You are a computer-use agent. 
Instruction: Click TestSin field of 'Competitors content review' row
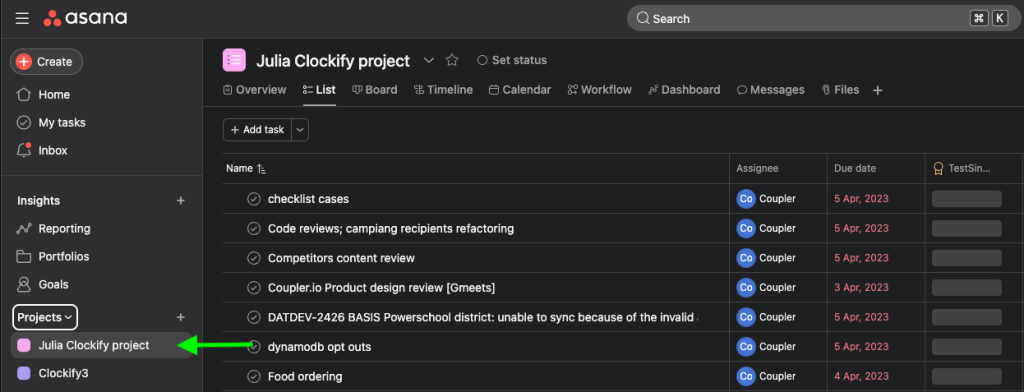(x=967, y=258)
